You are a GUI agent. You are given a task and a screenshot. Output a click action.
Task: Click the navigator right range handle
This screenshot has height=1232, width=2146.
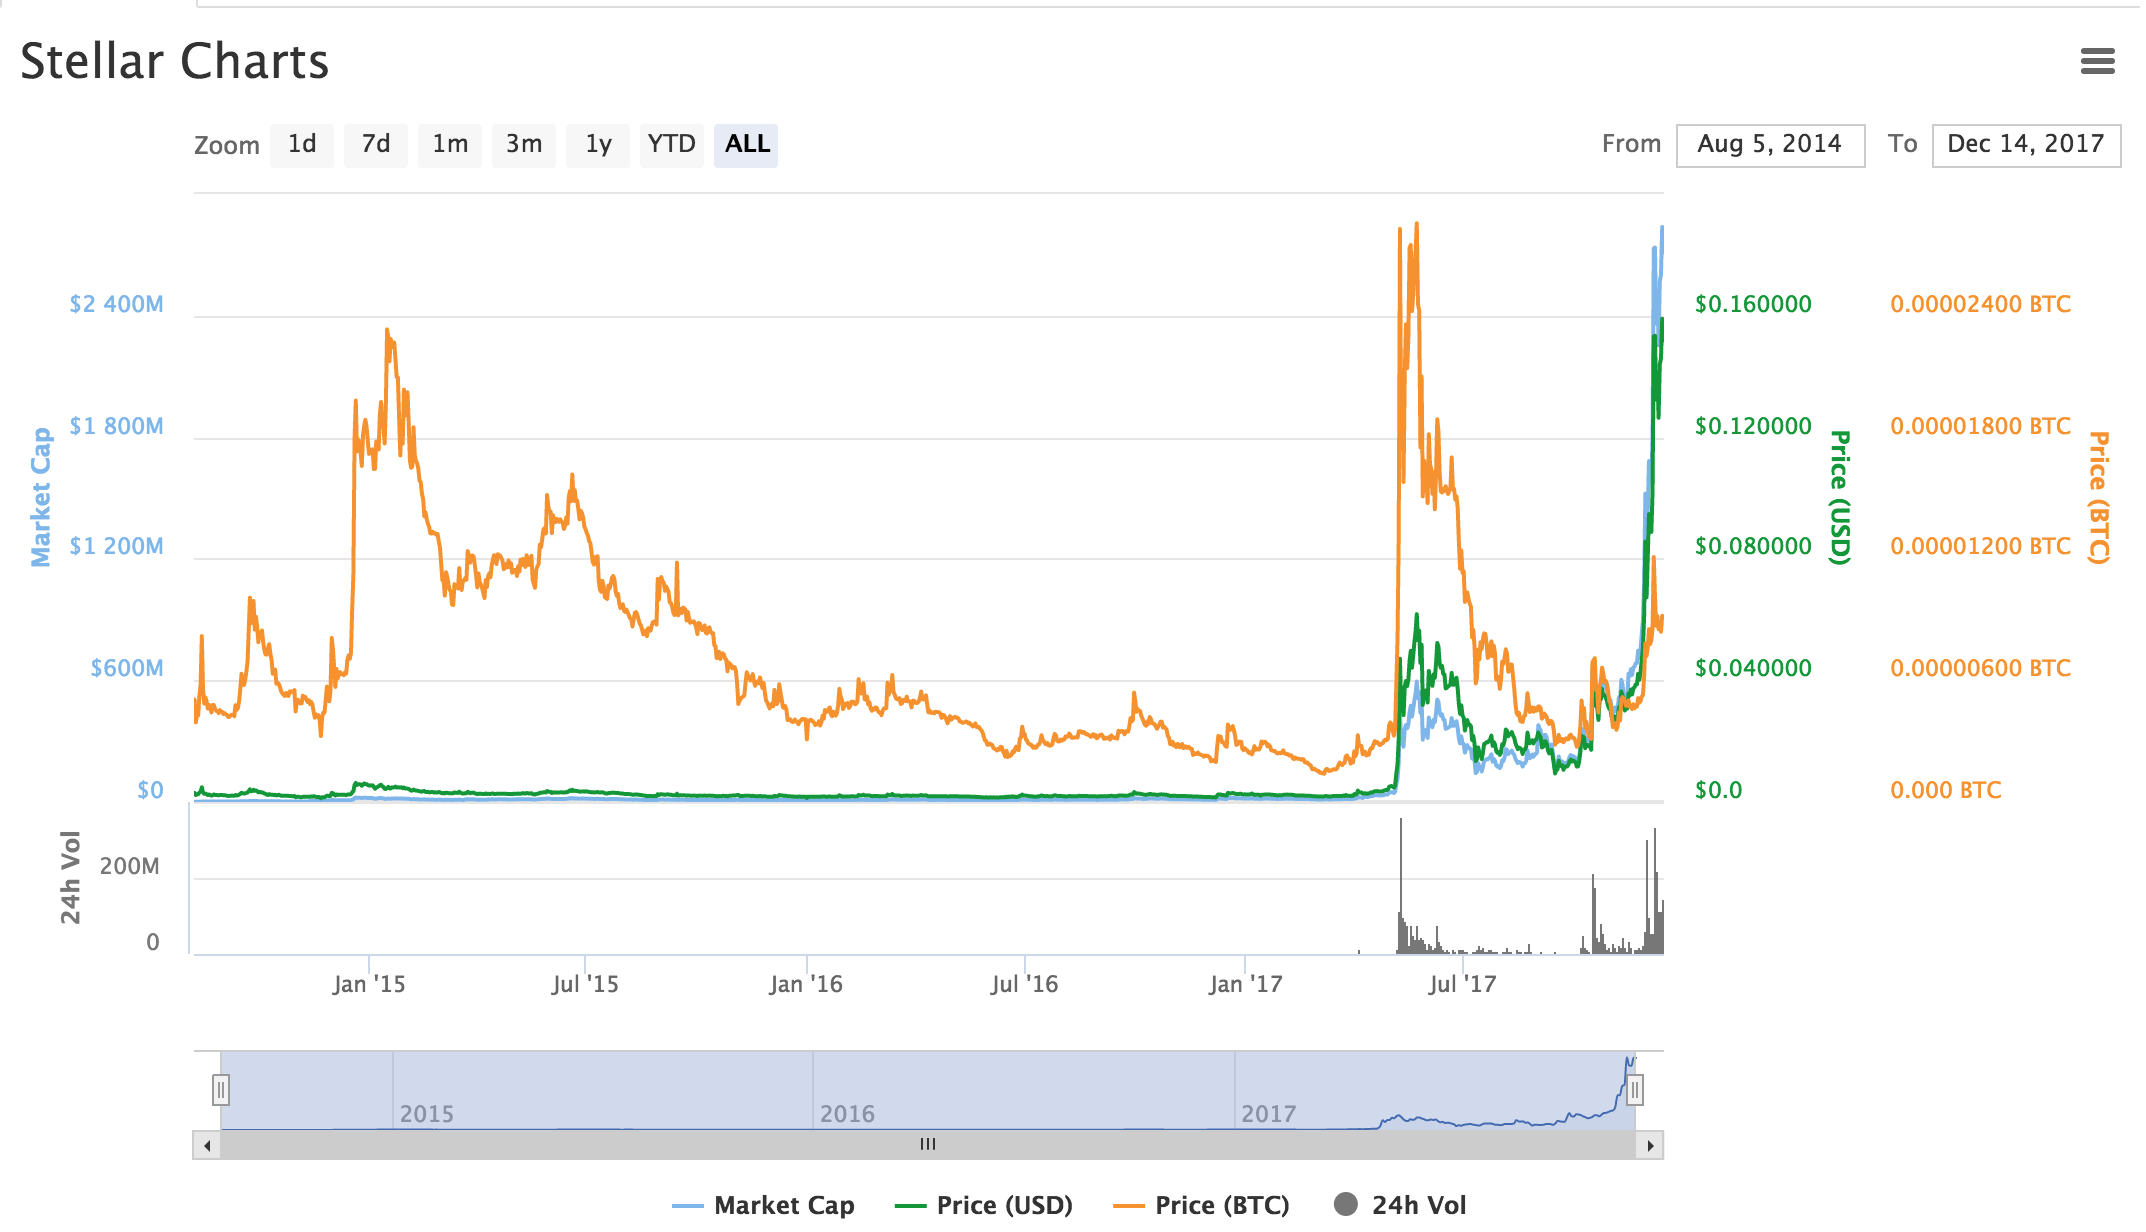point(1635,1089)
